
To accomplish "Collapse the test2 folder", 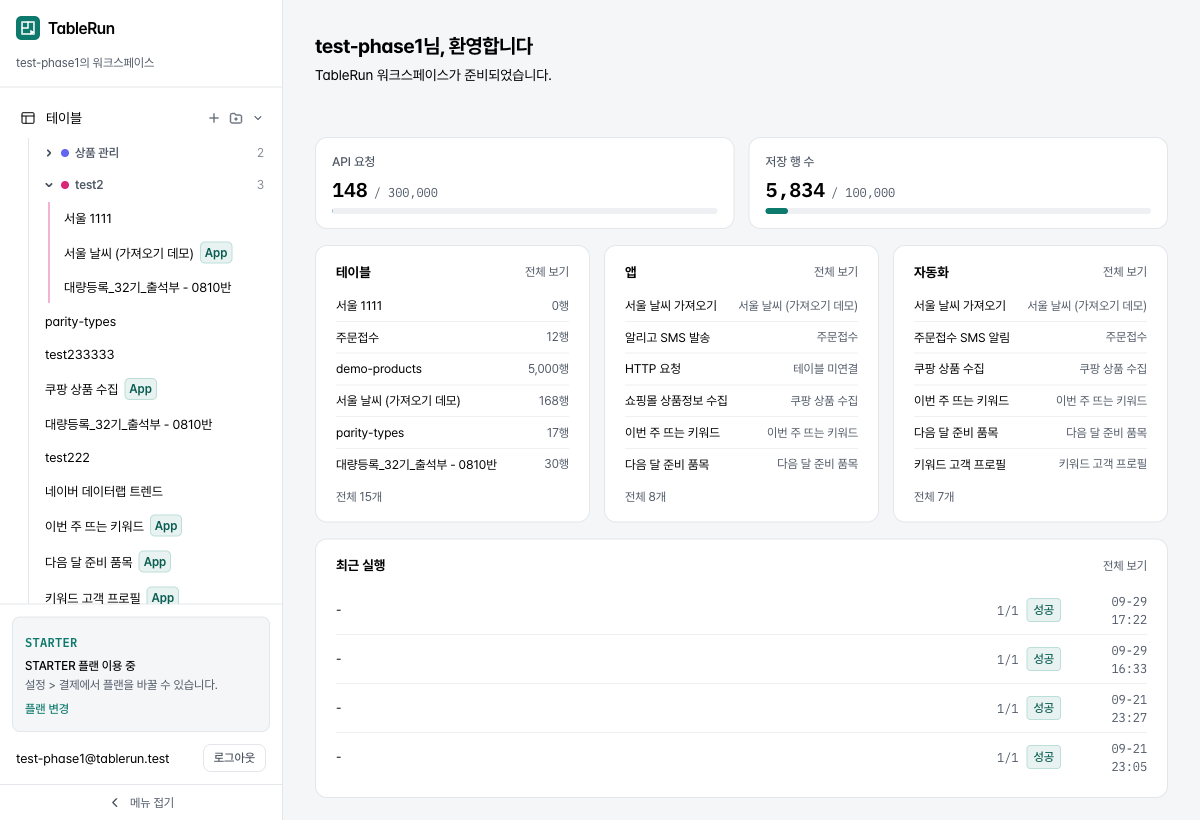I will pos(49,185).
